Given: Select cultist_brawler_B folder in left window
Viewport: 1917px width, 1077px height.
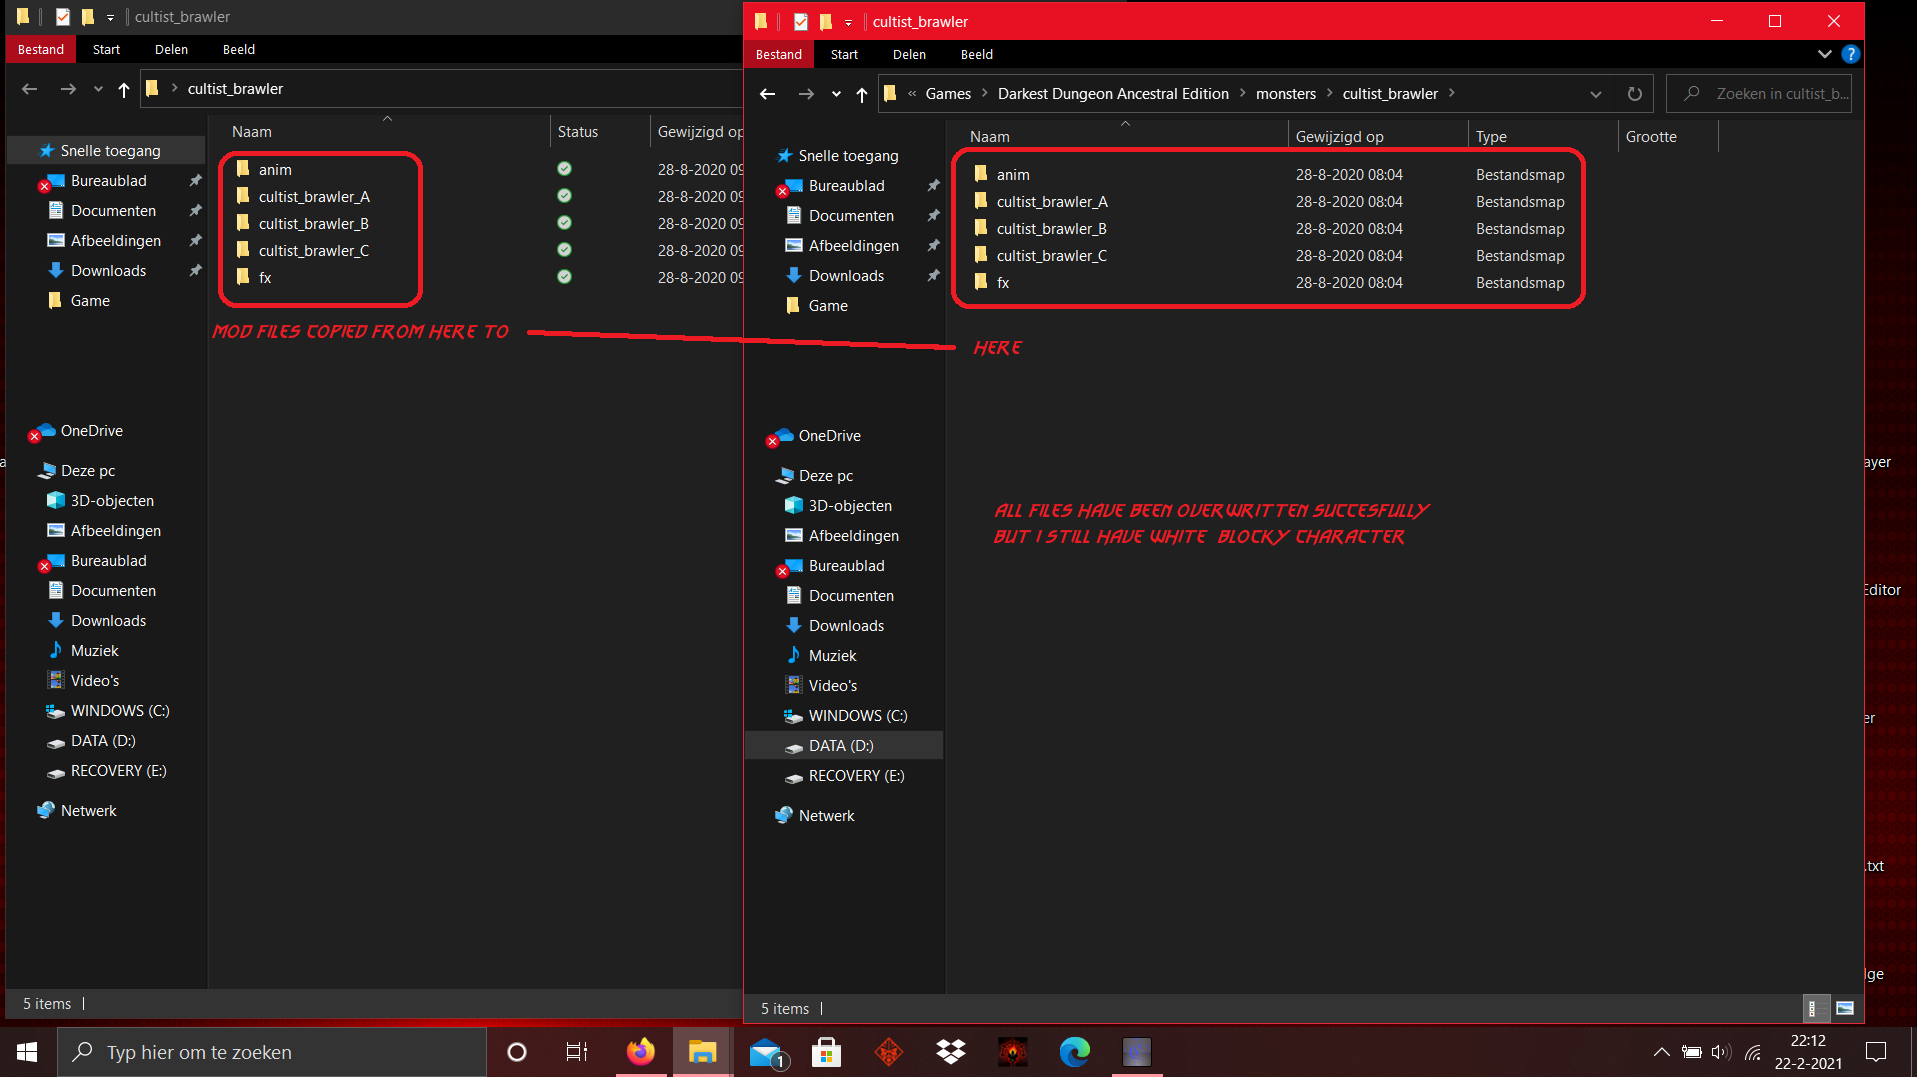Looking at the screenshot, I should click(x=313, y=224).
